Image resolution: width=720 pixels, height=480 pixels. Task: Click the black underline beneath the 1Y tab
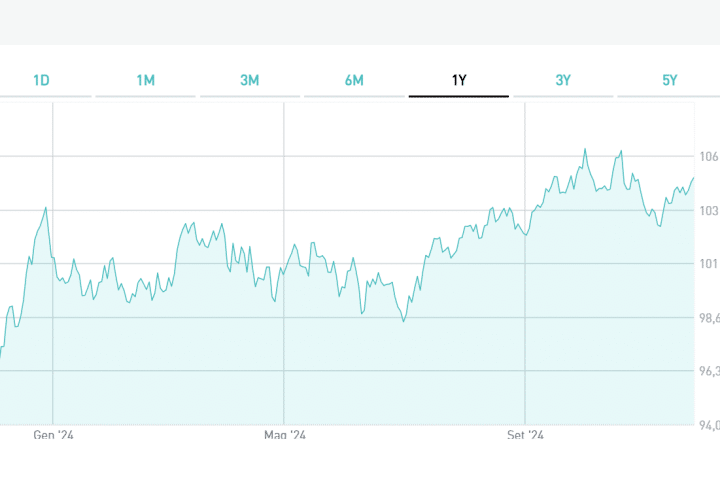(459, 96)
